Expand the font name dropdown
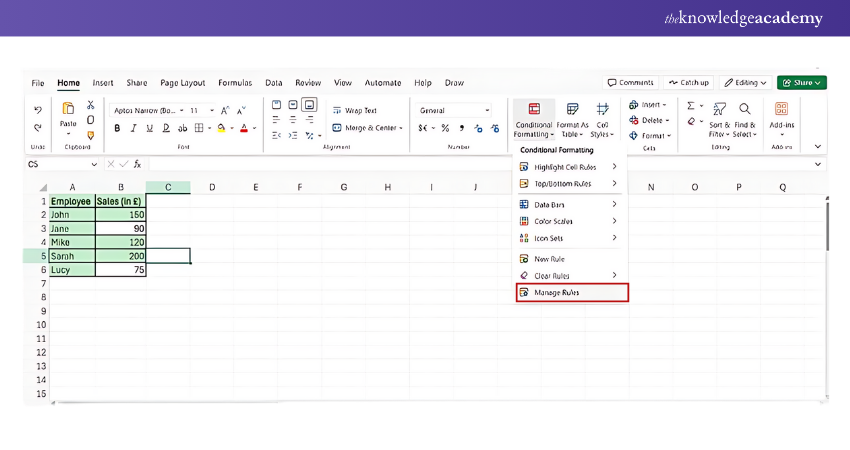Viewport: 850px width, 450px height. (182, 110)
